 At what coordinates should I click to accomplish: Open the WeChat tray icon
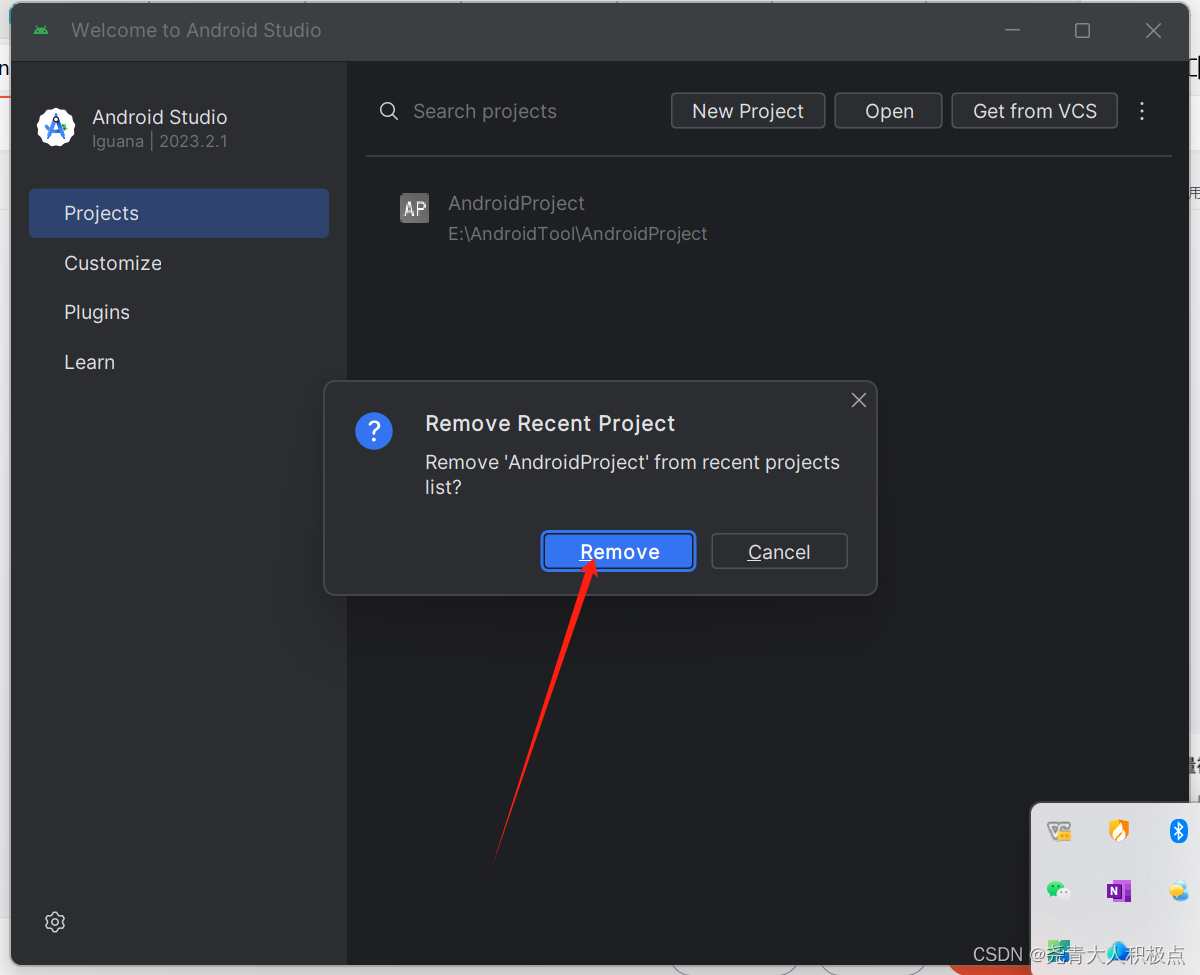coord(1058,890)
